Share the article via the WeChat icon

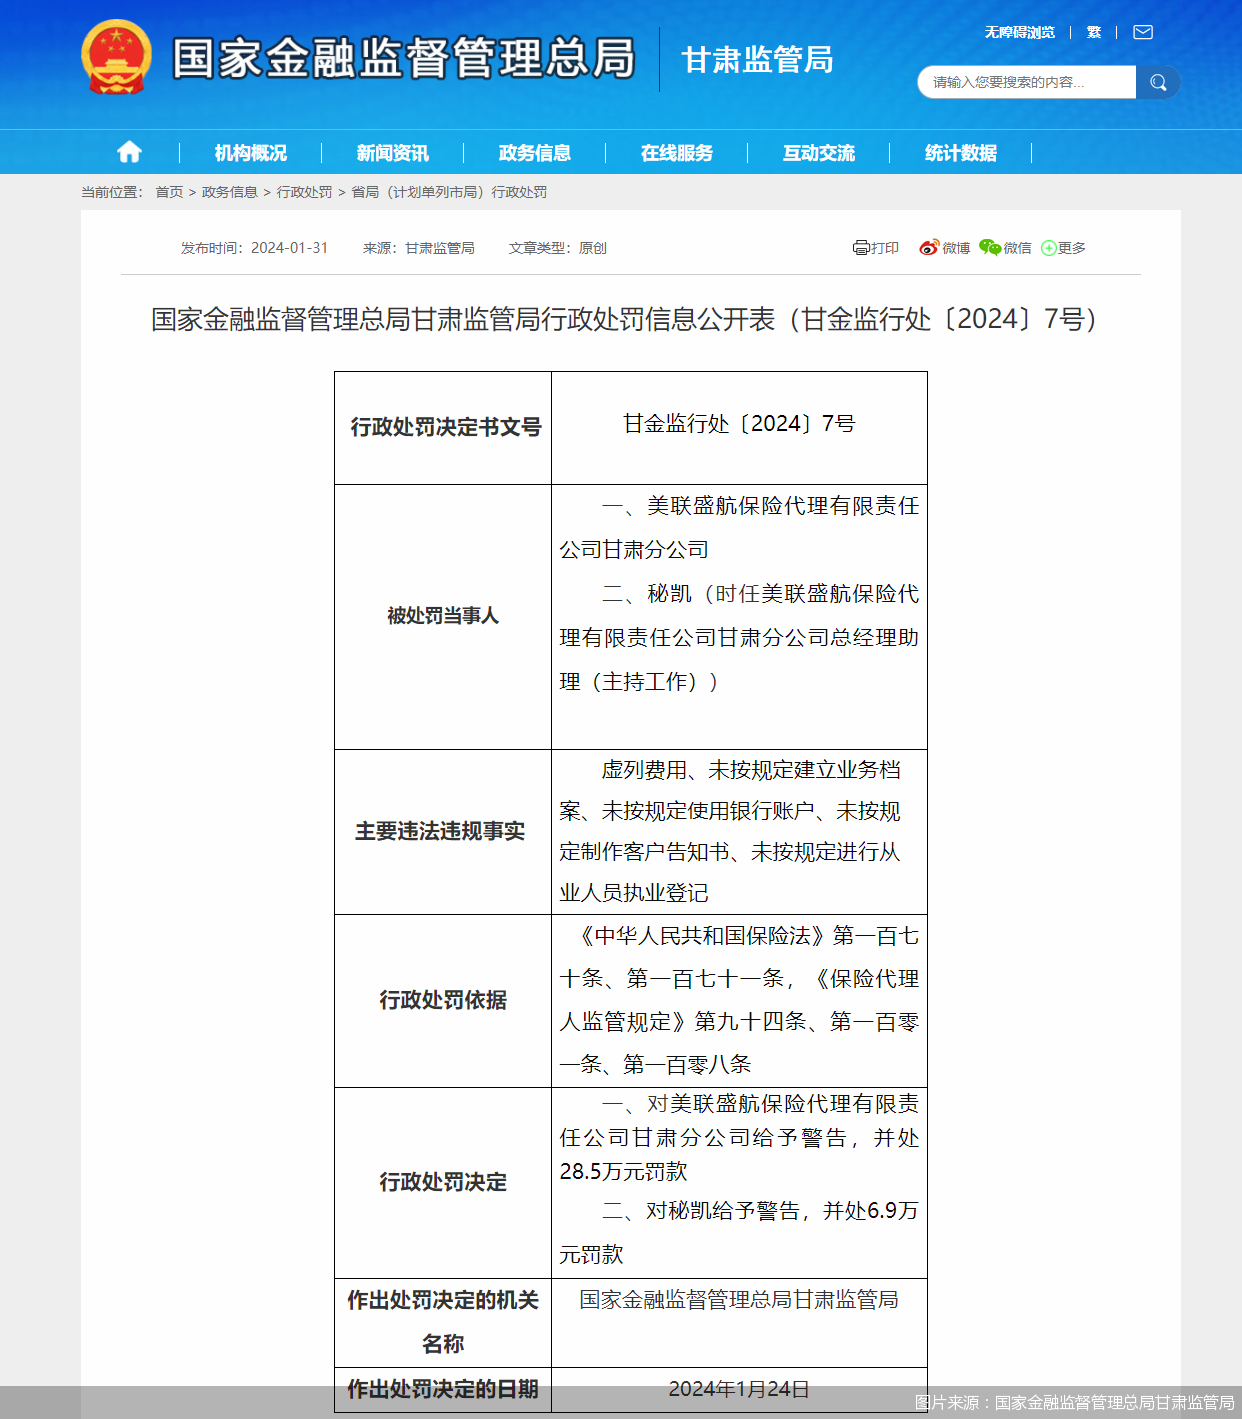[x=989, y=247]
